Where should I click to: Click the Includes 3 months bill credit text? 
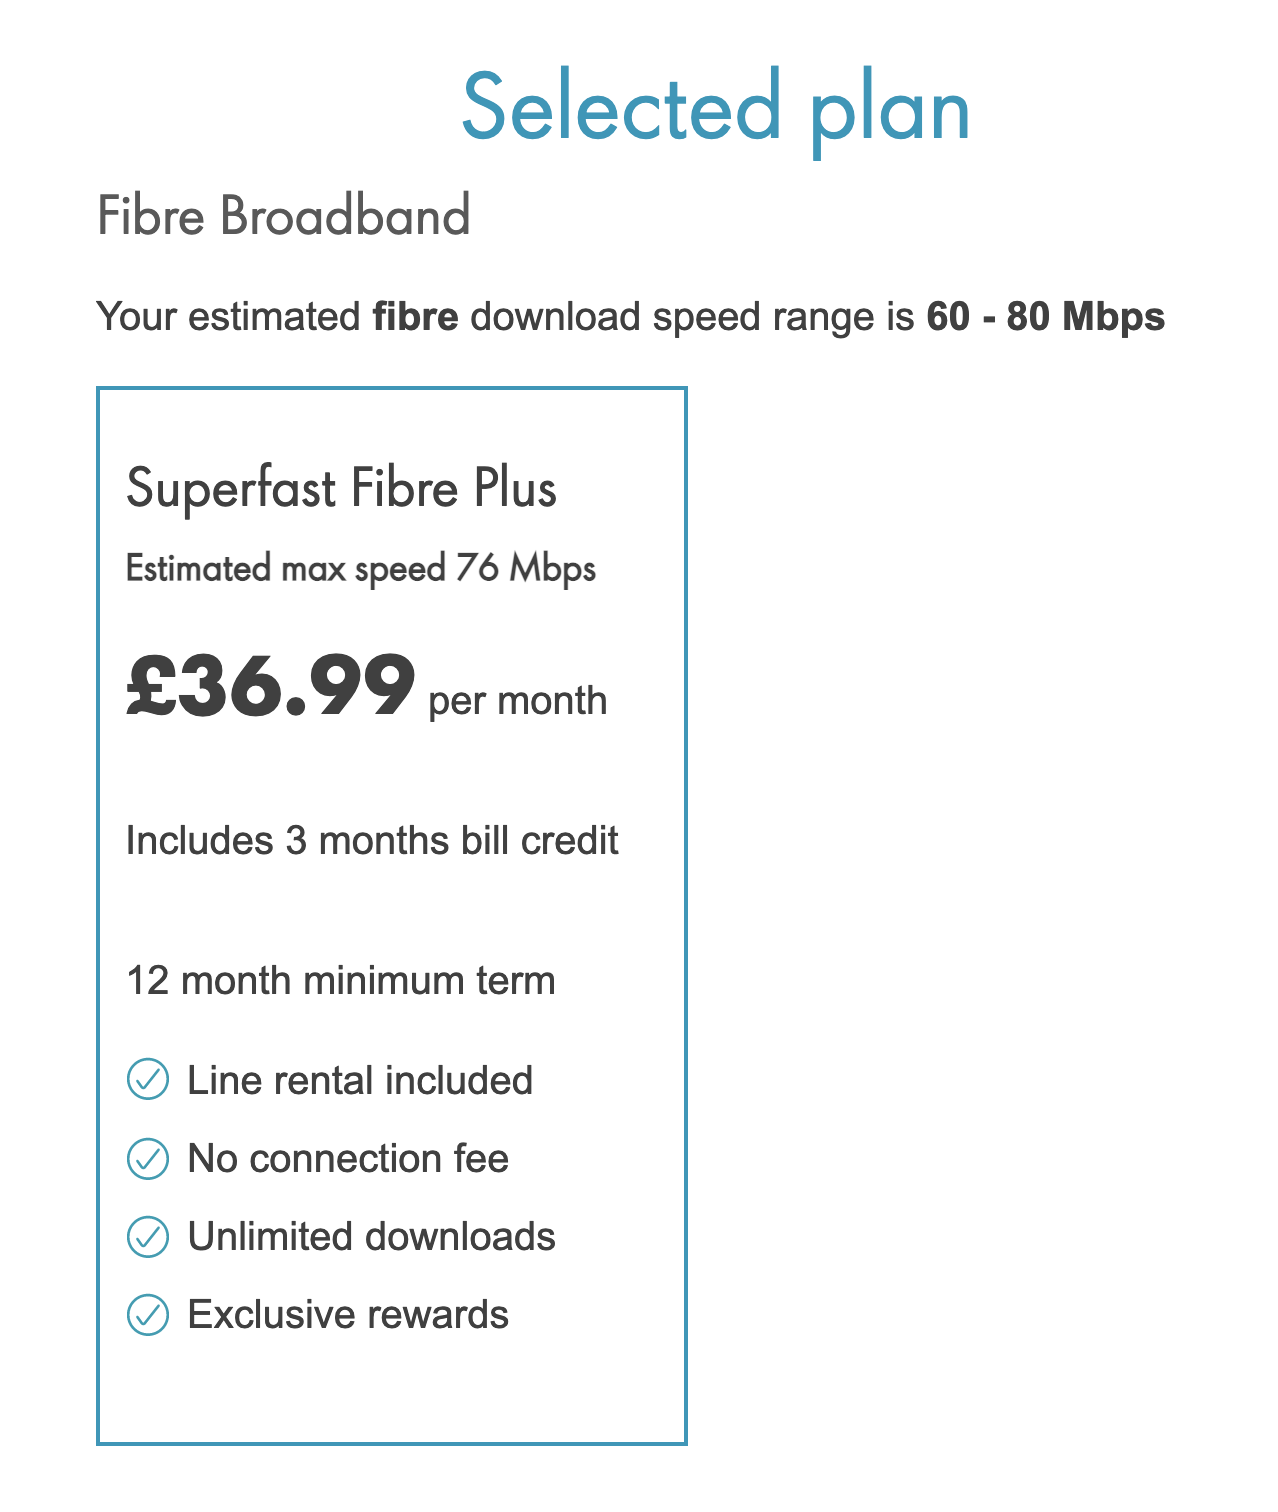[x=372, y=840]
